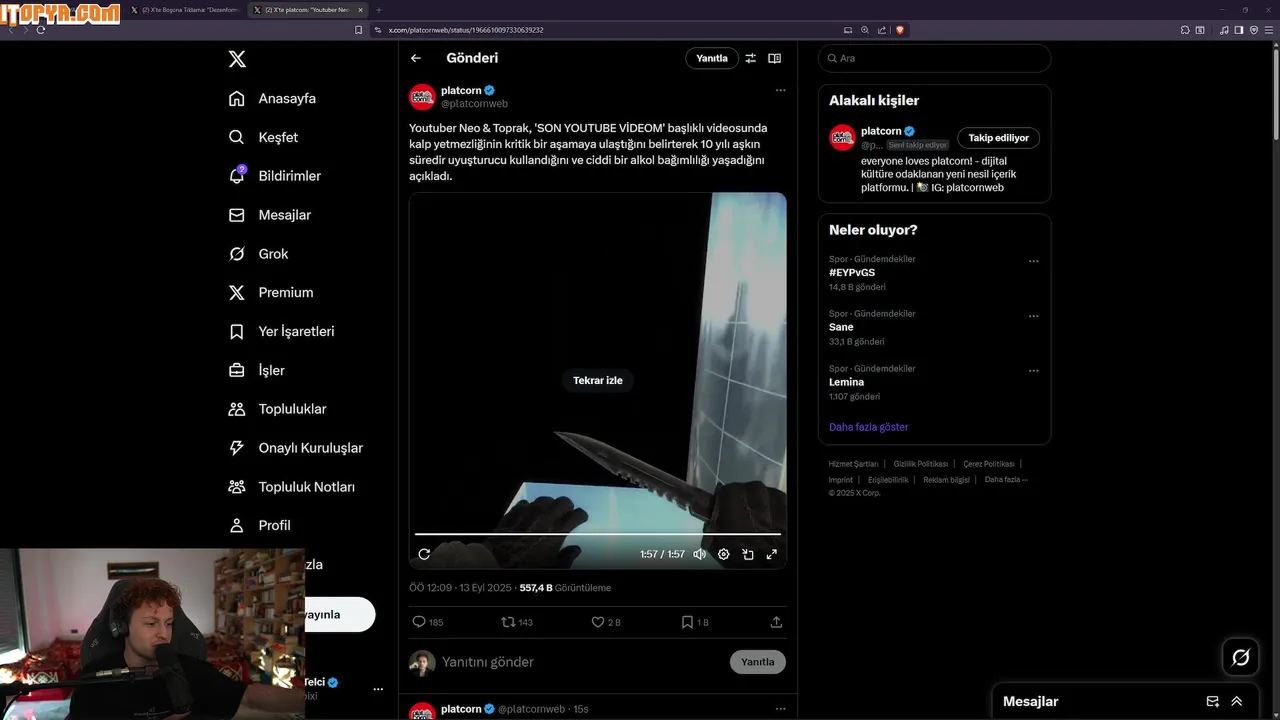Go to Anasayfa home page
This screenshot has width=1280, height=720.
(x=272, y=98)
